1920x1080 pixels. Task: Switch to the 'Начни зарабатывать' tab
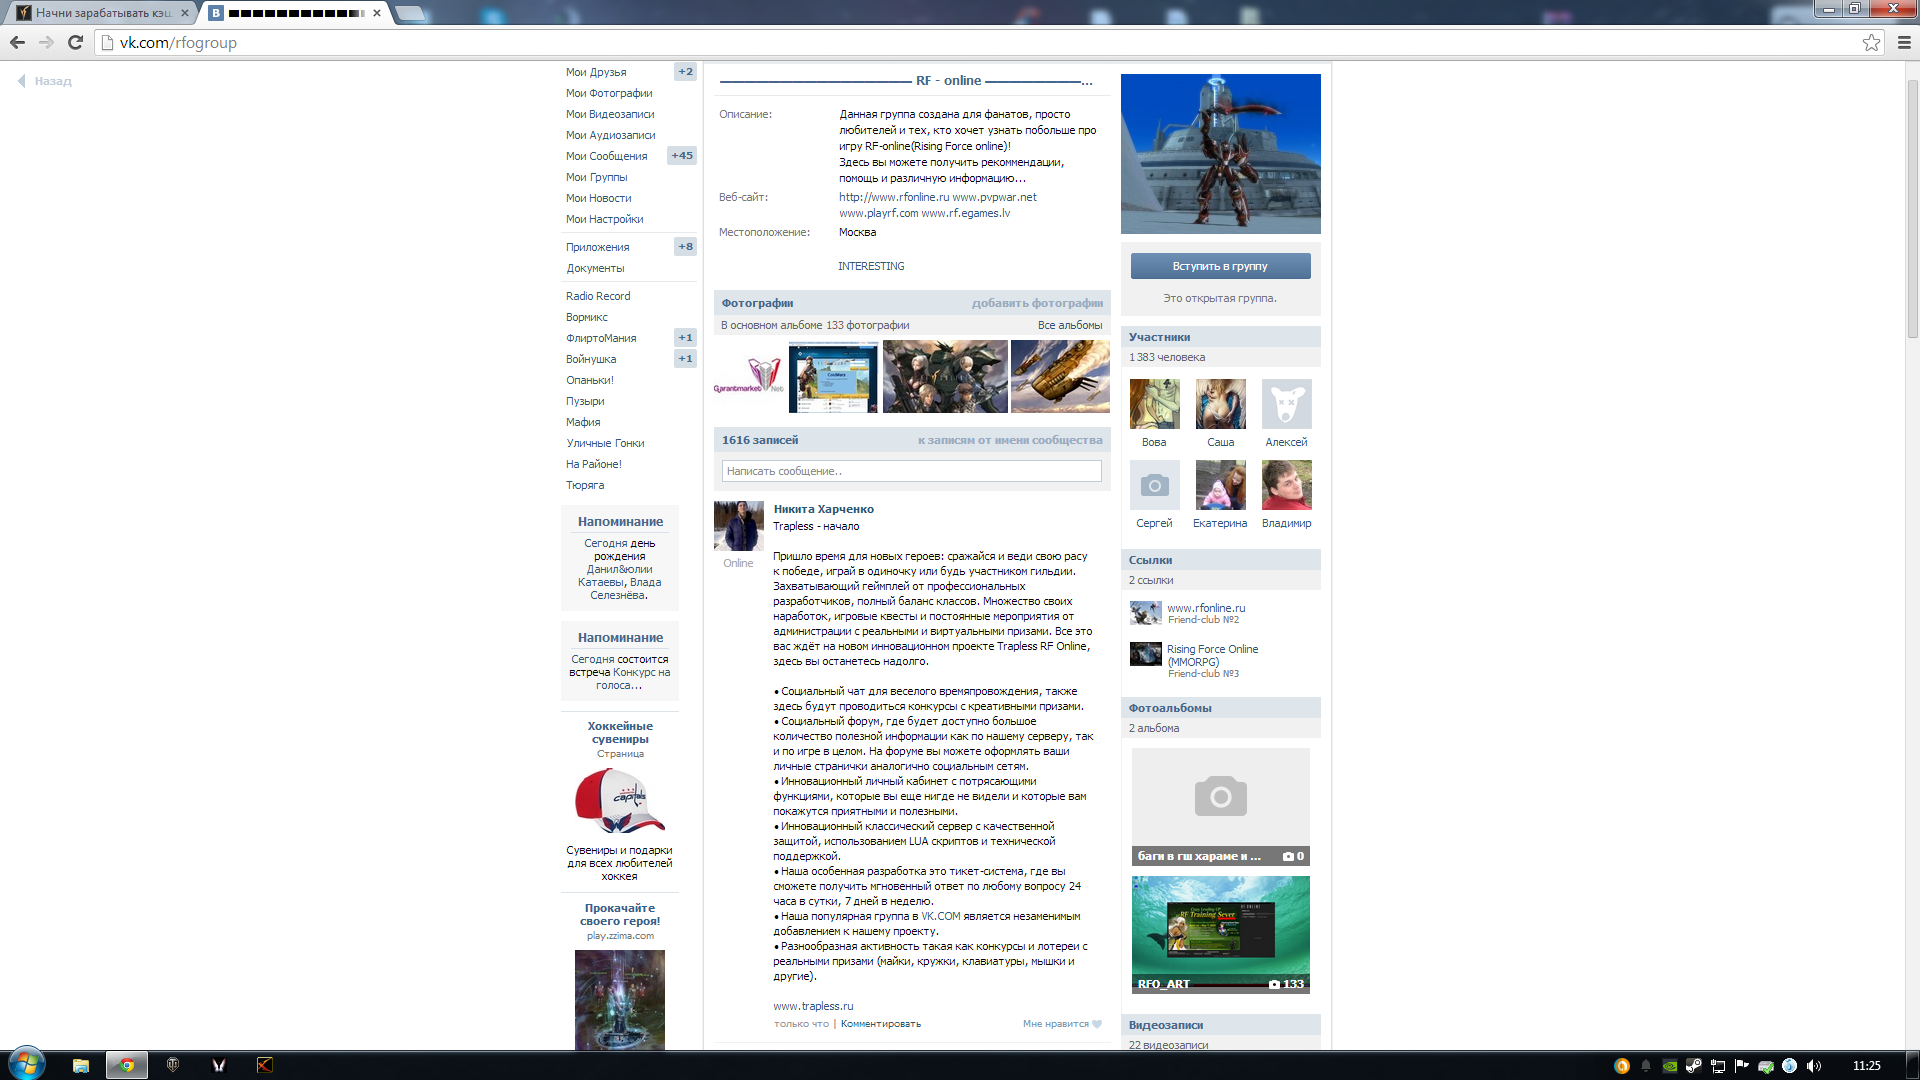pyautogui.click(x=103, y=13)
